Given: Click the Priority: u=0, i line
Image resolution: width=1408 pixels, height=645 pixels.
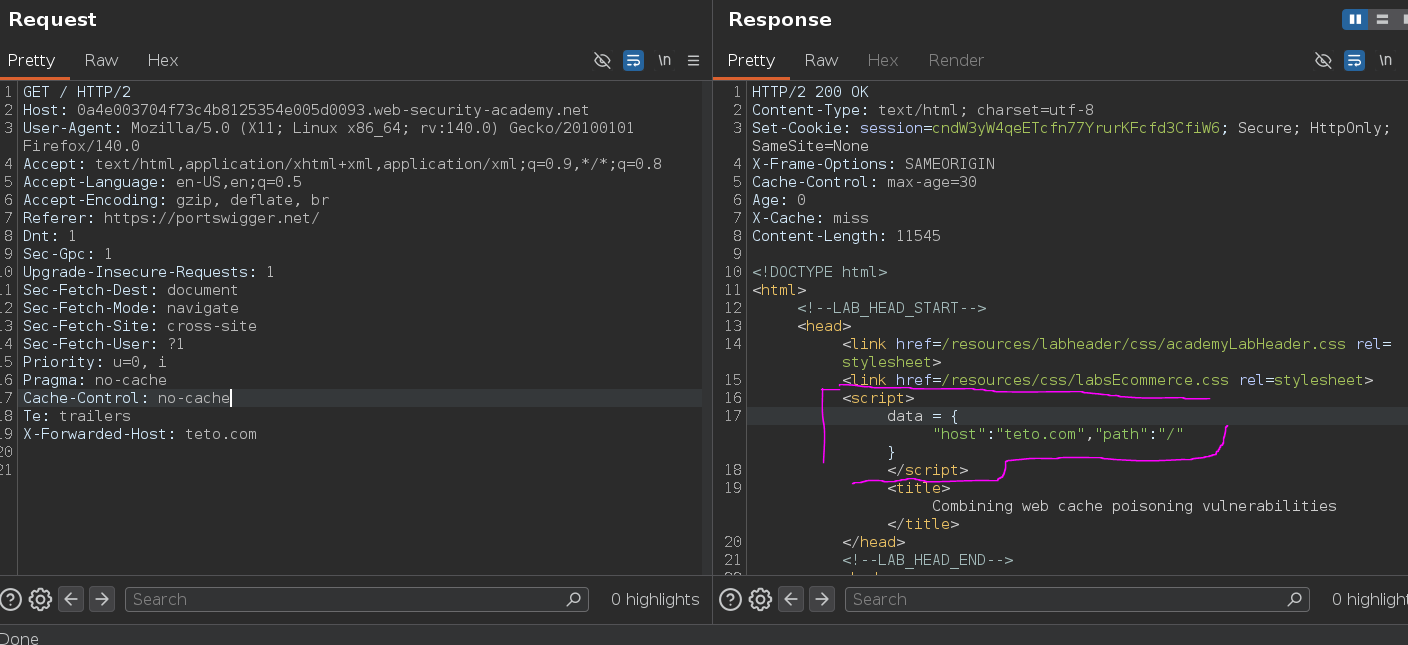Looking at the screenshot, I should [95, 362].
